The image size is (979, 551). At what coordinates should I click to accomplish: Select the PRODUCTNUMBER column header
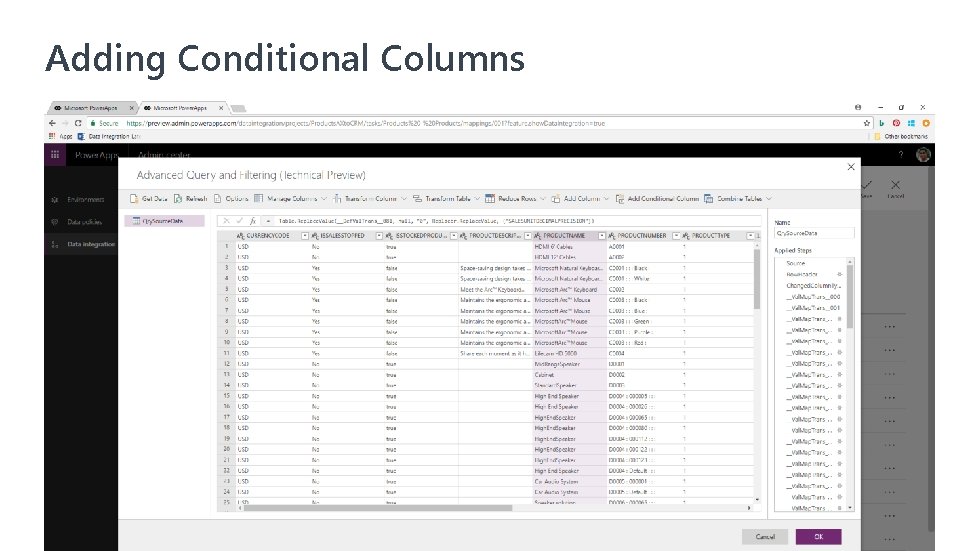644,236
